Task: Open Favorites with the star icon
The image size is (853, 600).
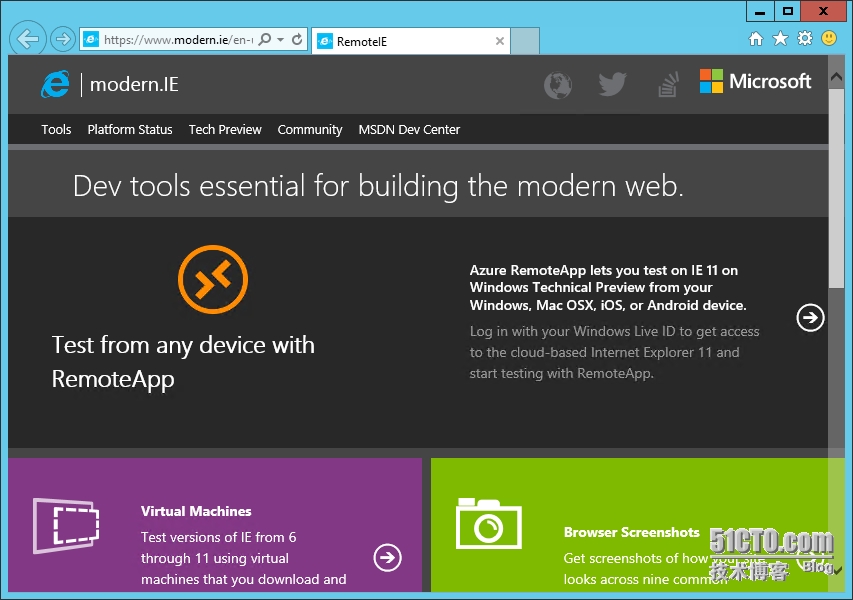Action: pos(780,39)
